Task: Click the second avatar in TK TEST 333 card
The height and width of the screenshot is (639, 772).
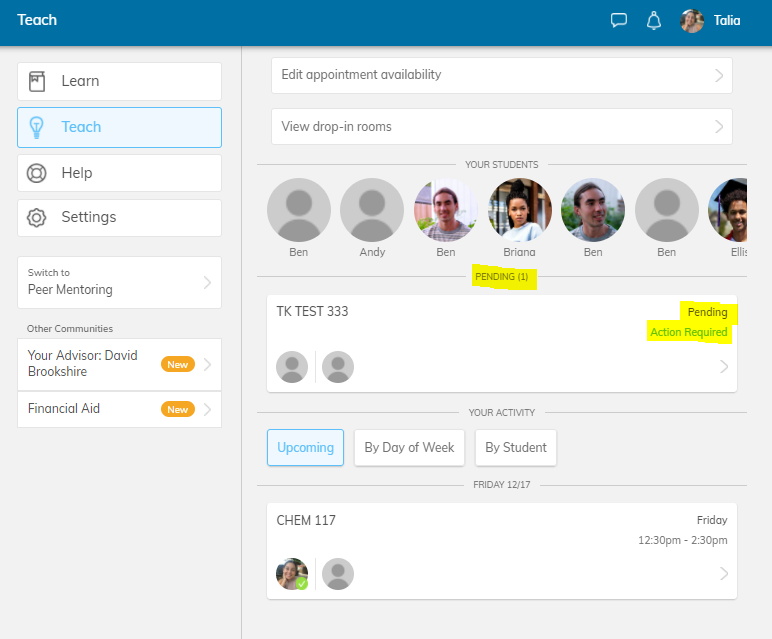Action: pos(338,367)
